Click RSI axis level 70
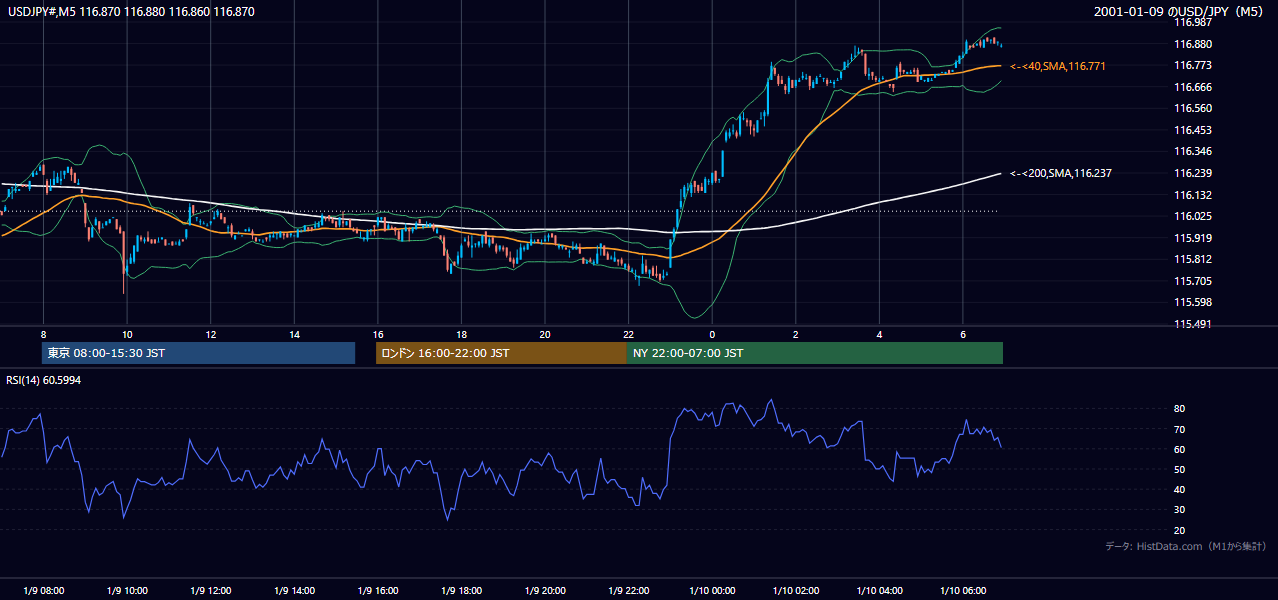This screenshot has height=600, width=1278. click(x=1179, y=429)
